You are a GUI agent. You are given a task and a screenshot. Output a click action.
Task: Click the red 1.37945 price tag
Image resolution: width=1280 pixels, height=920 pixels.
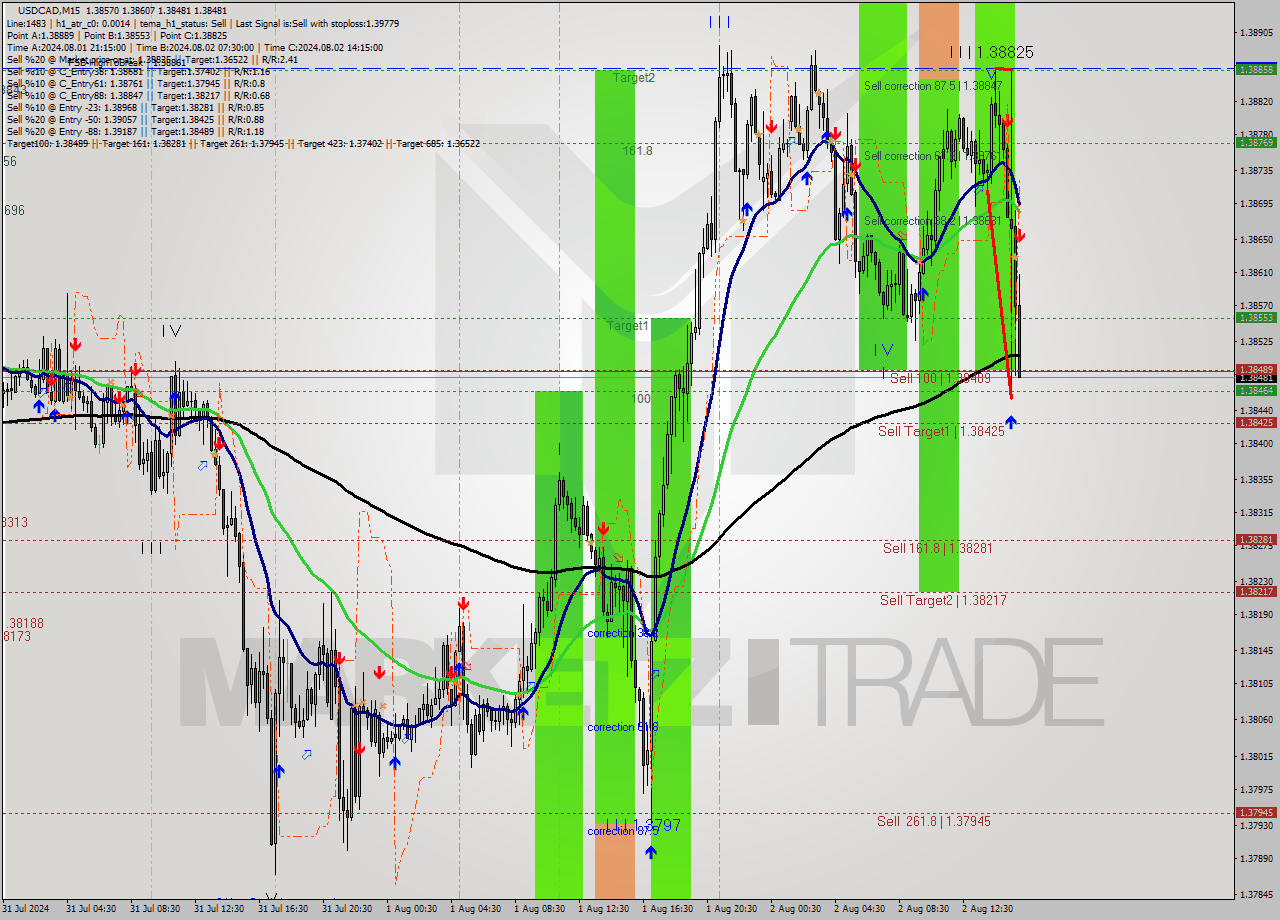[1256, 813]
